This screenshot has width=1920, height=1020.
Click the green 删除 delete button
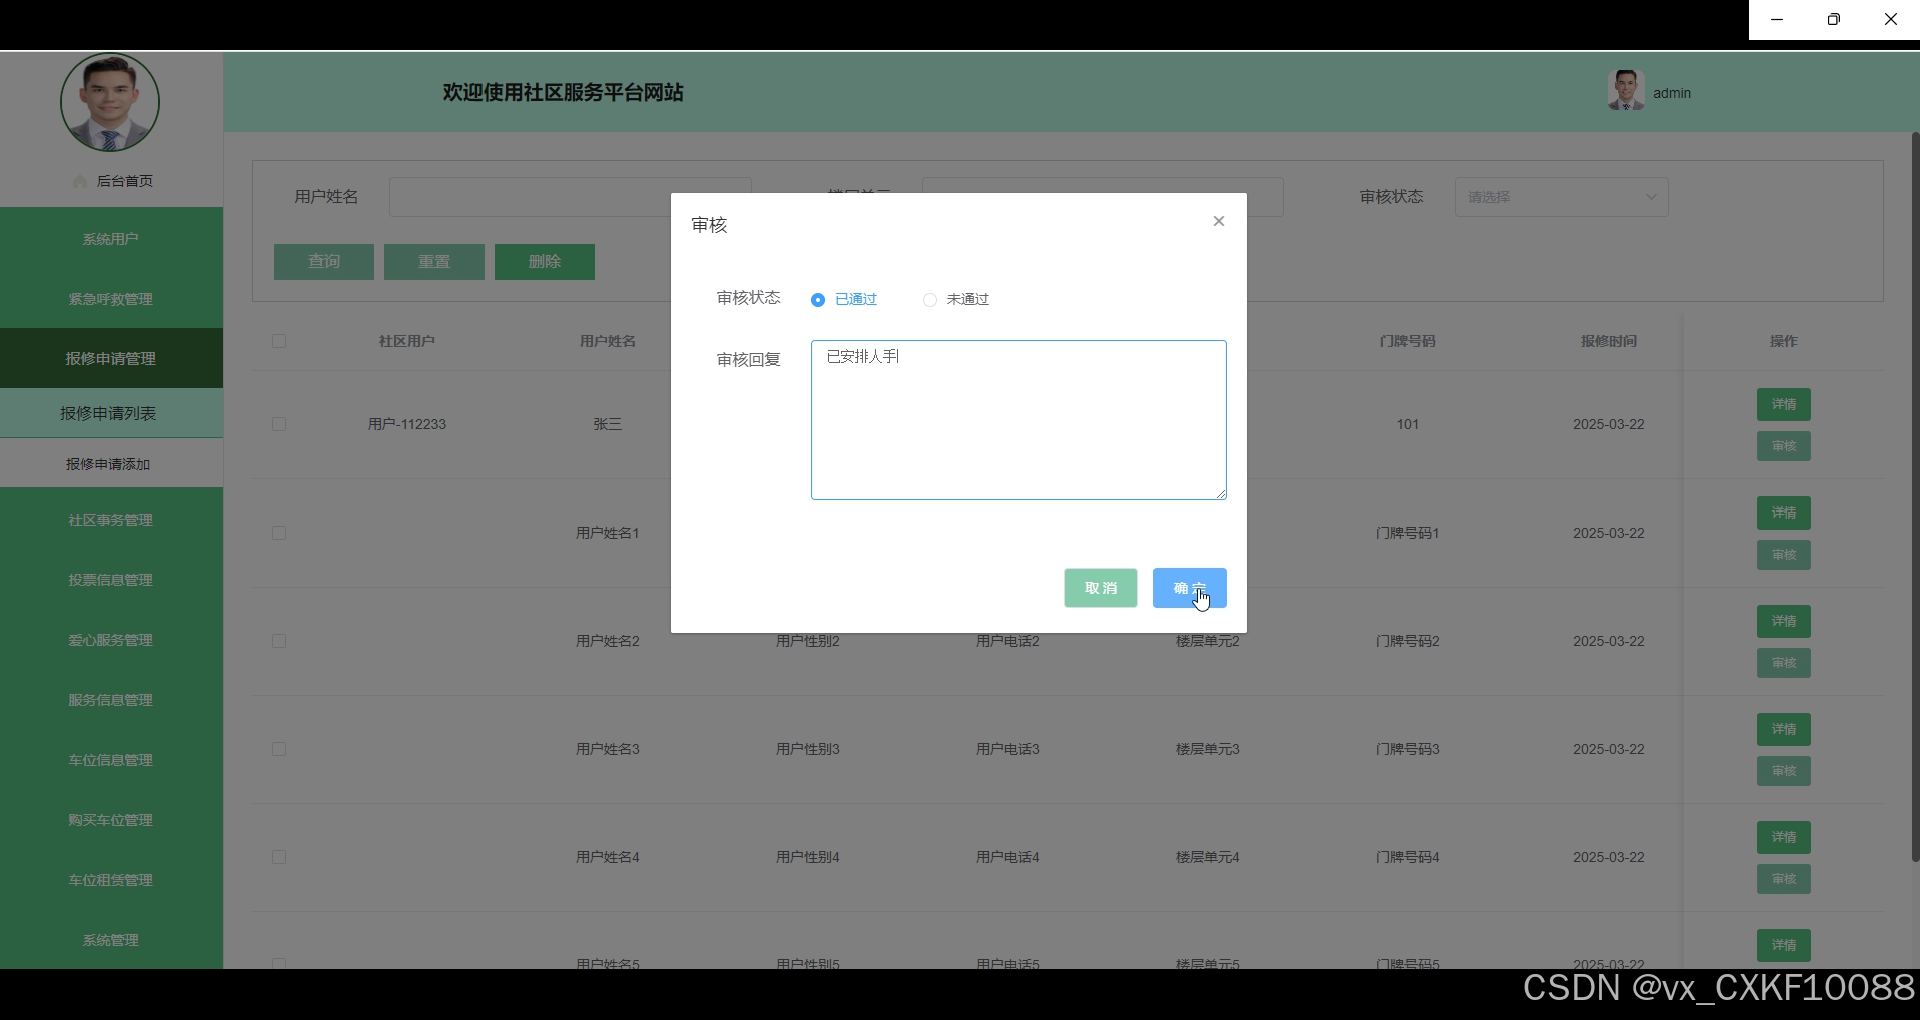pos(545,262)
